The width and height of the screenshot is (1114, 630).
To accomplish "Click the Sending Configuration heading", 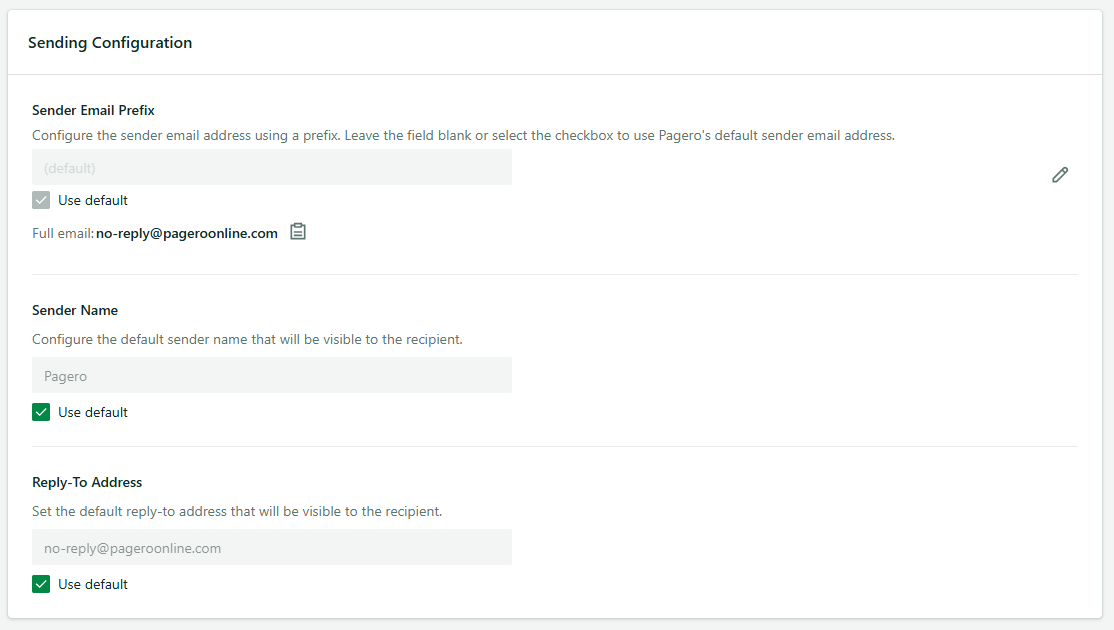I will tap(110, 43).
